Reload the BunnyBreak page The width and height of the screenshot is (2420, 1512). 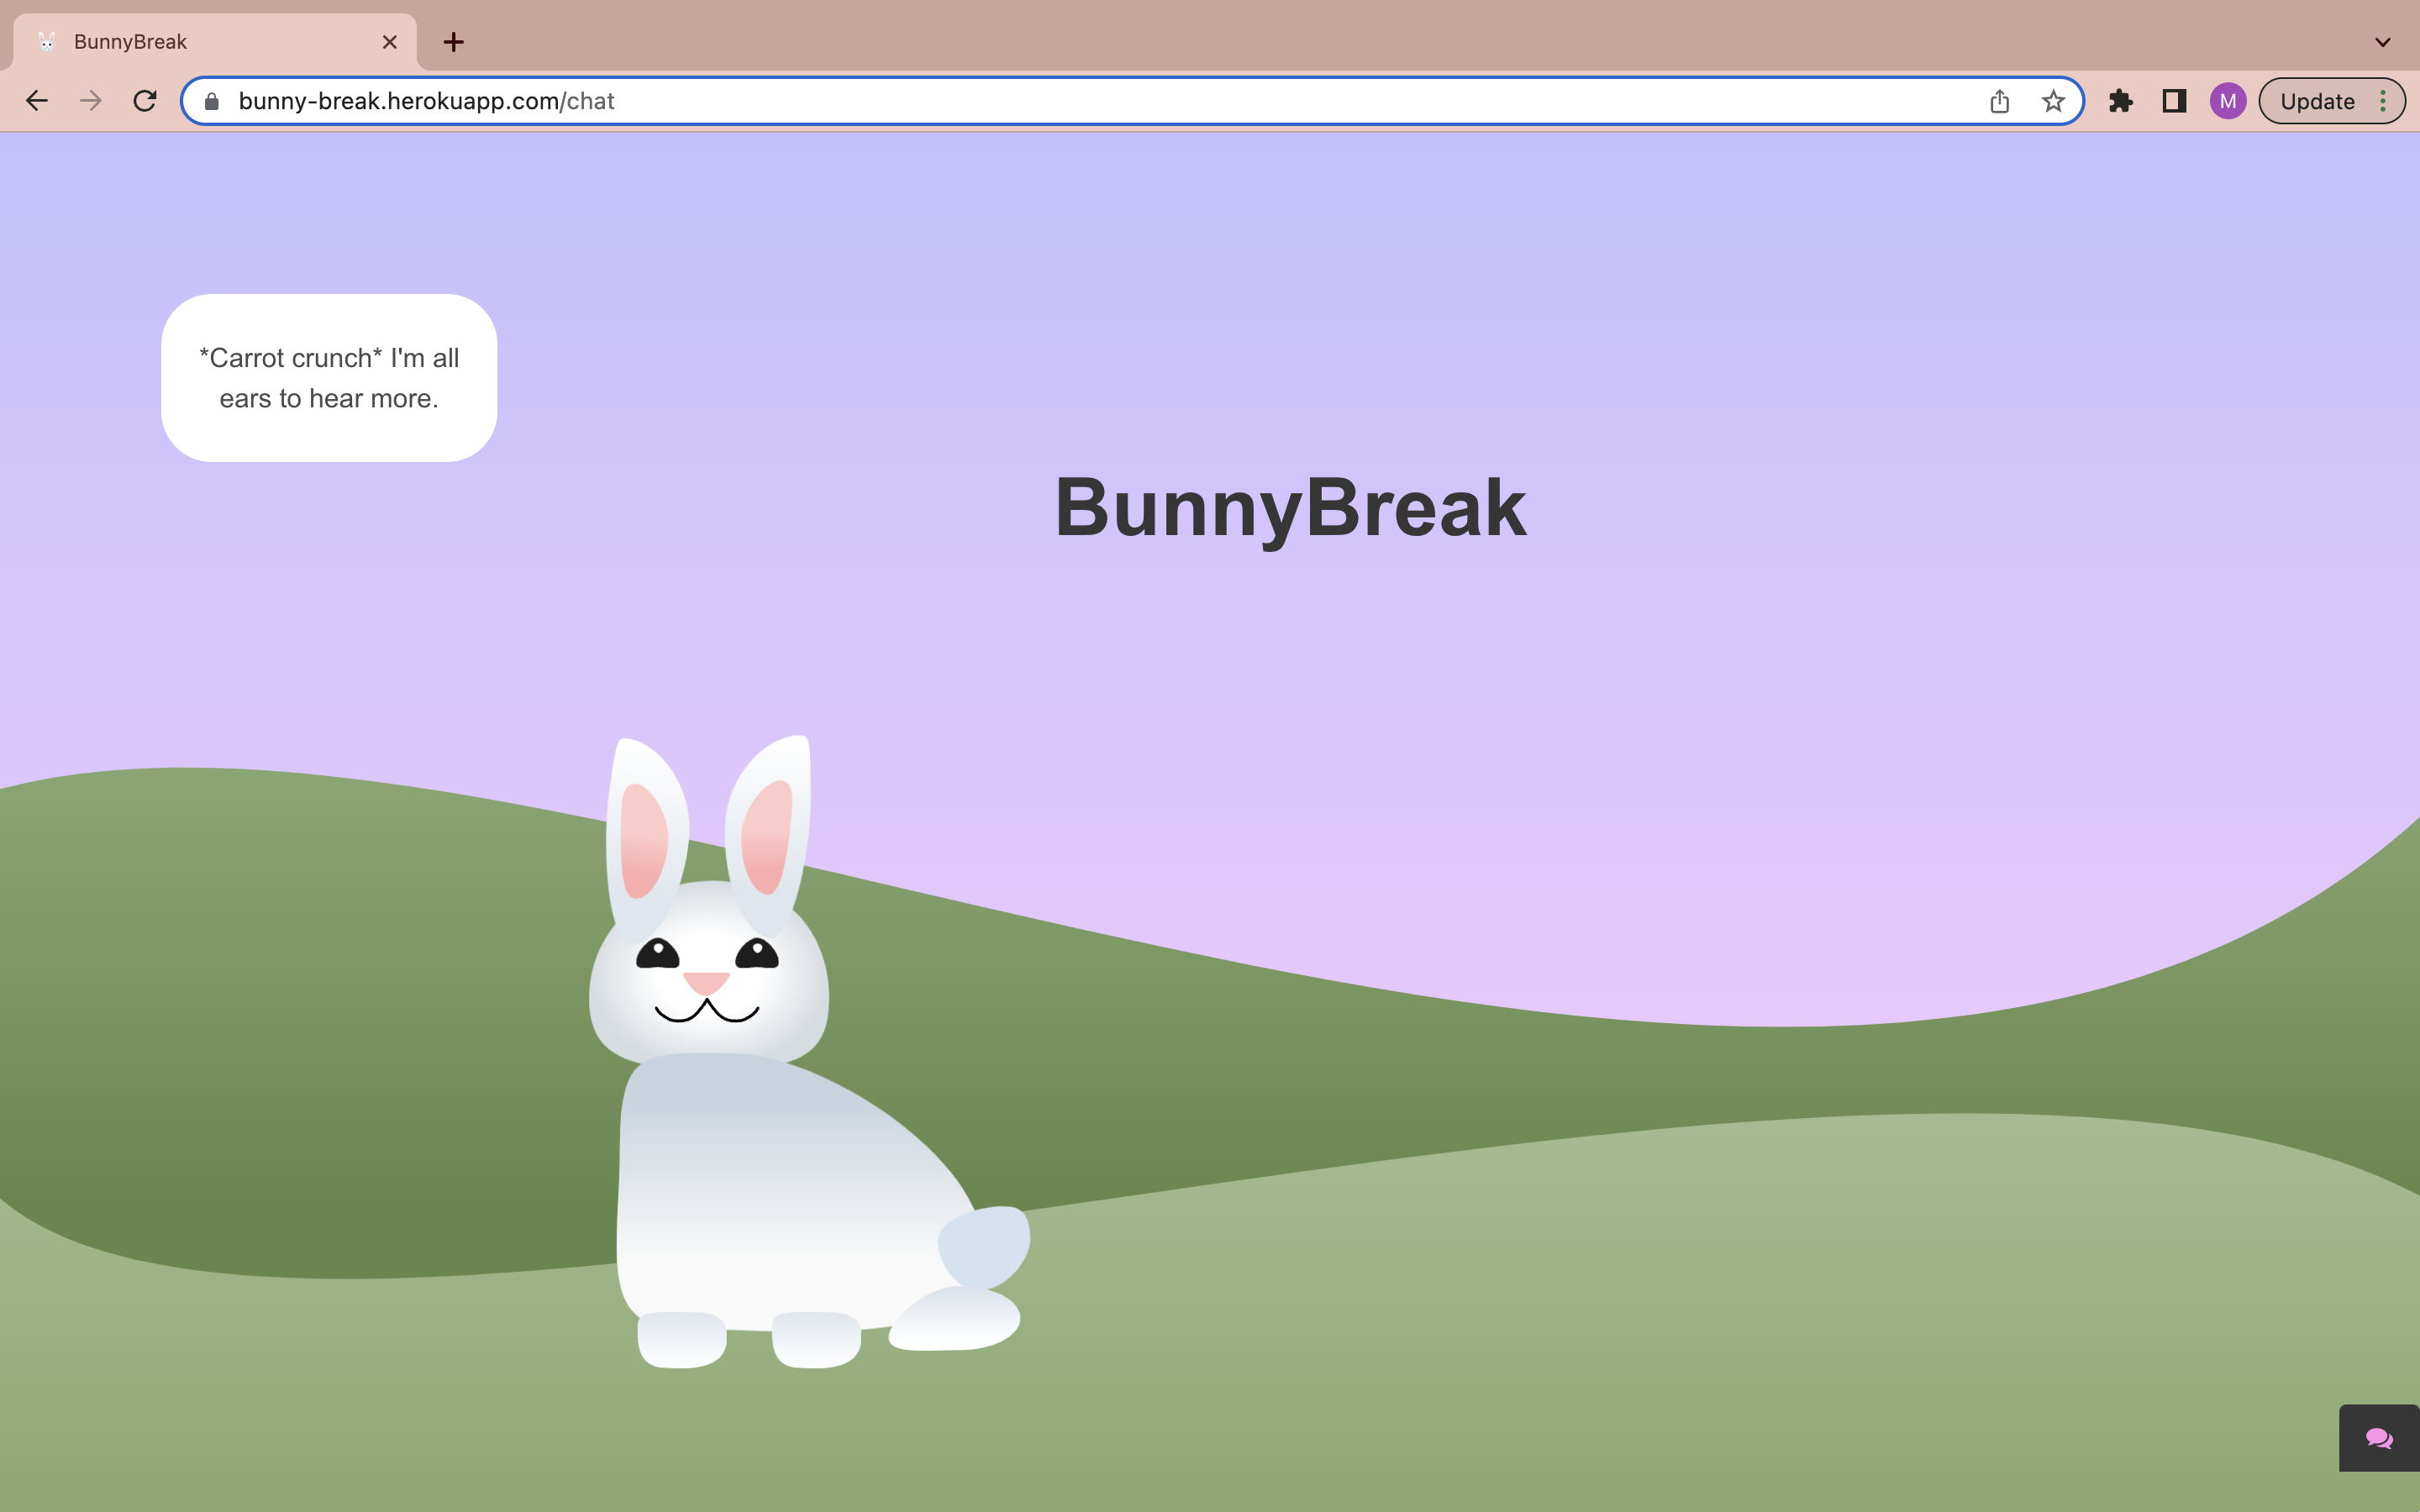tap(145, 101)
